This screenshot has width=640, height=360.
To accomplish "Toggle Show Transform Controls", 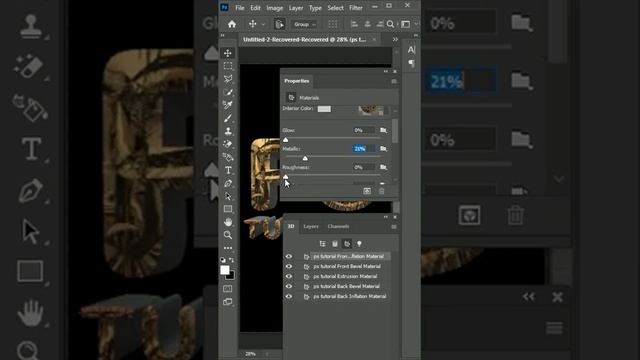I will point(333,24).
